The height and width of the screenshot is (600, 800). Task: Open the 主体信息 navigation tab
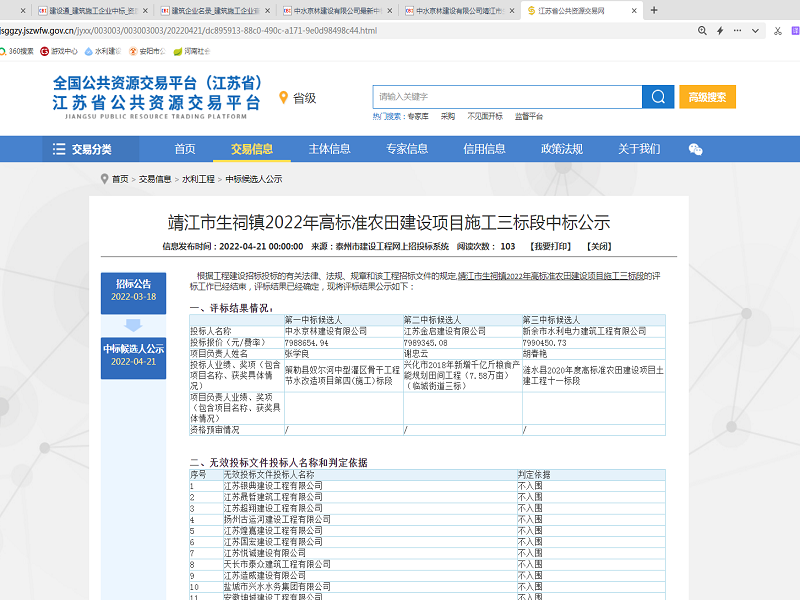point(329,149)
